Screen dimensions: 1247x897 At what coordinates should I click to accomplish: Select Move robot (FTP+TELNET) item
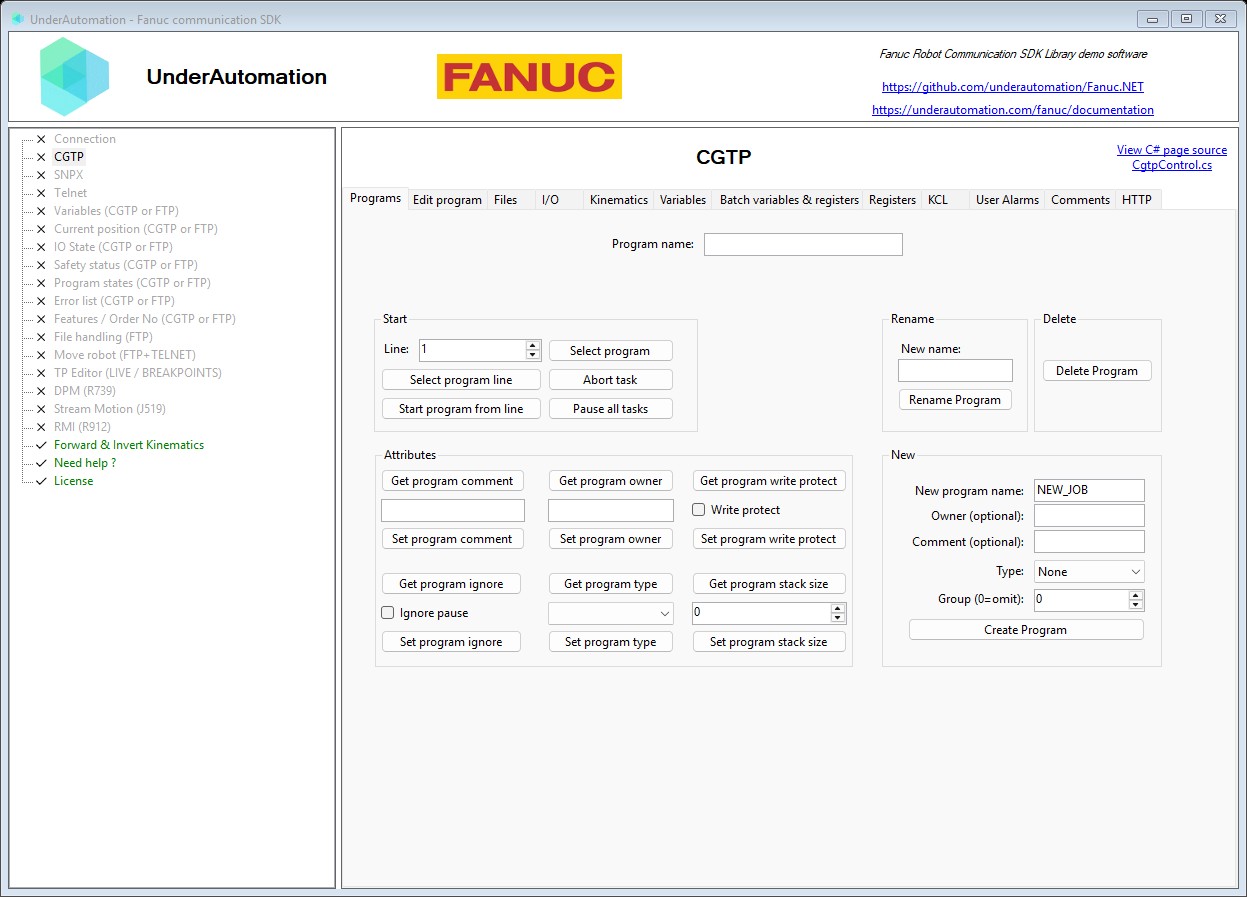pyautogui.click(x=125, y=355)
